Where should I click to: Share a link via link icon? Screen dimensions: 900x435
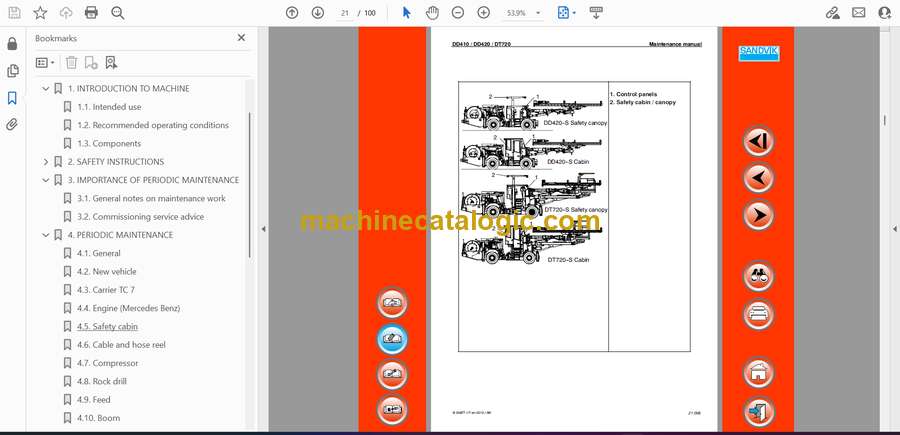(832, 13)
